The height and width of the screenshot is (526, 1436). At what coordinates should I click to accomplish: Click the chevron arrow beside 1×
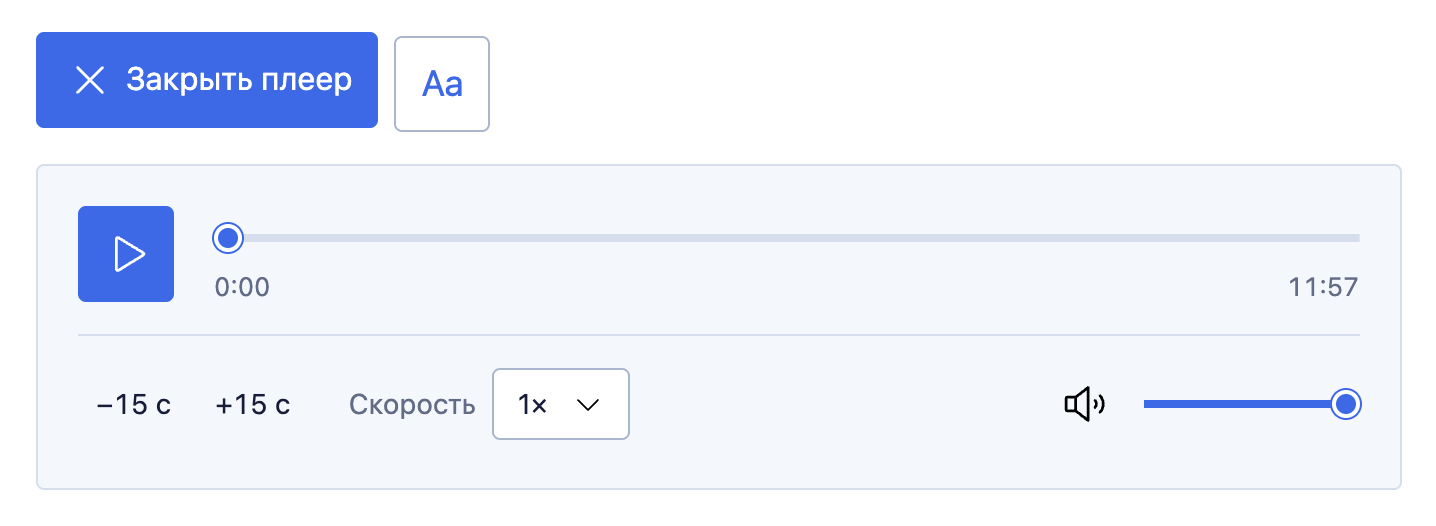(x=588, y=405)
